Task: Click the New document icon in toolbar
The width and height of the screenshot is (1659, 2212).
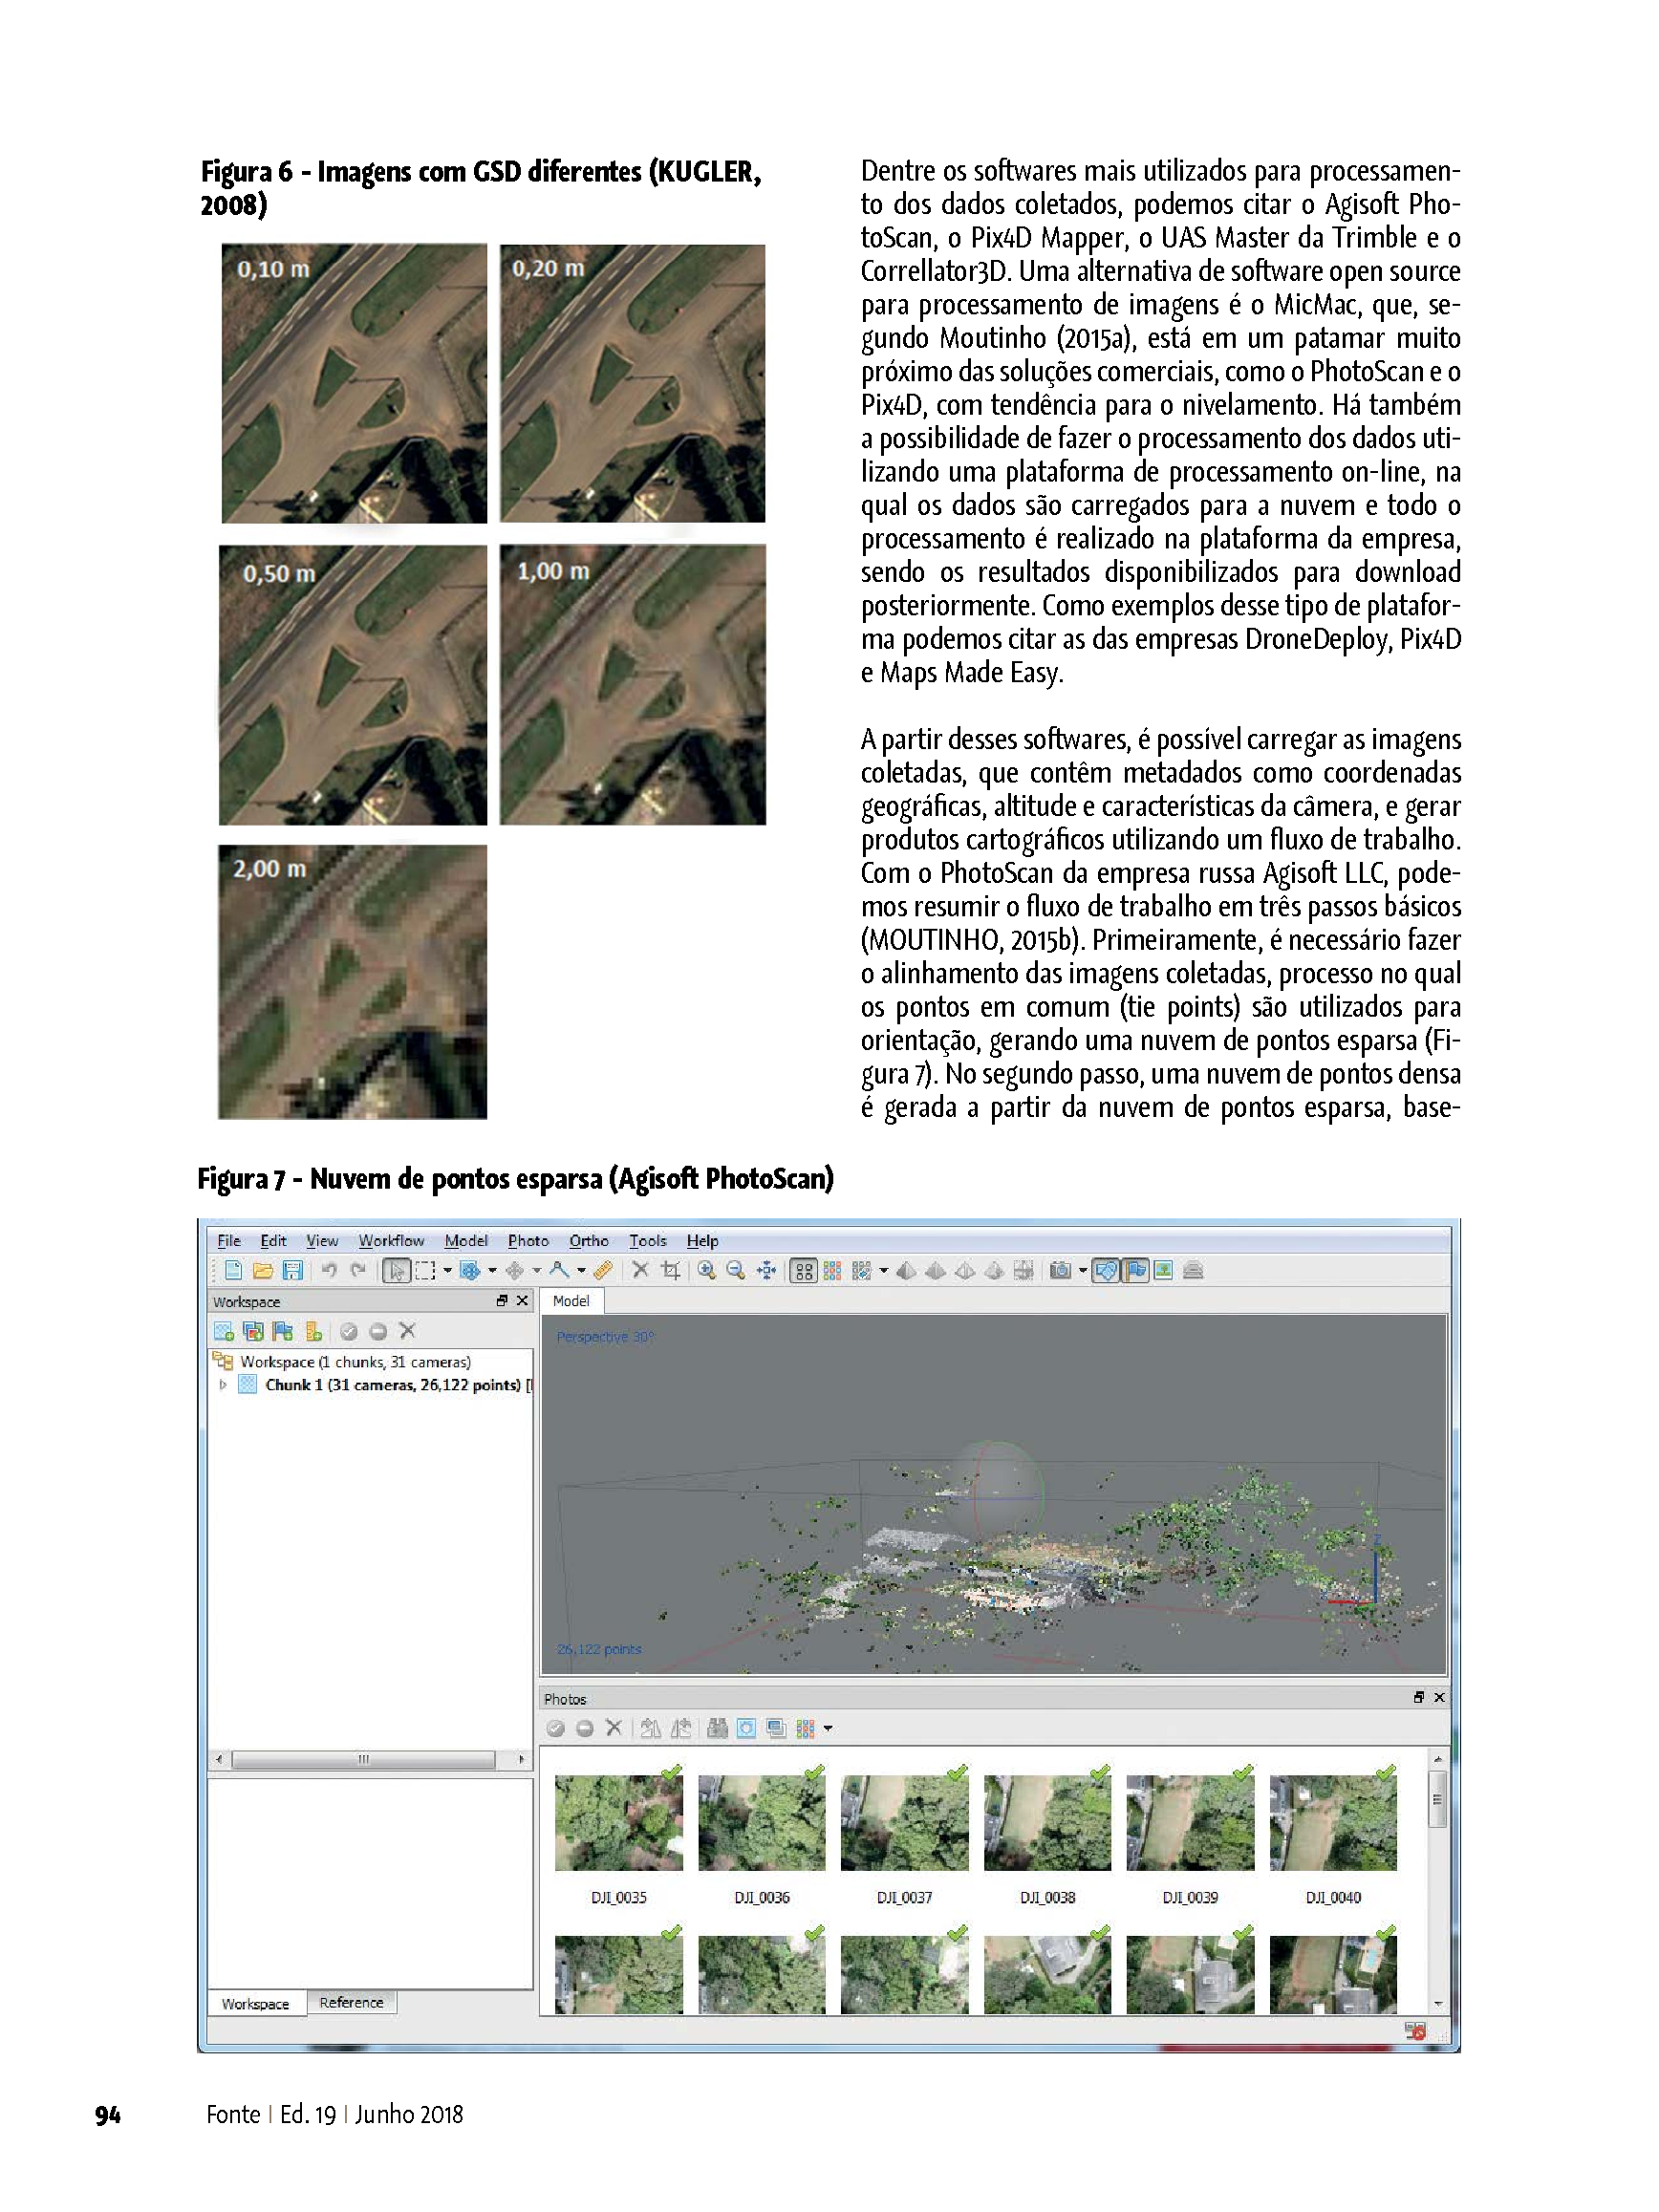Action: pyautogui.click(x=233, y=1270)
